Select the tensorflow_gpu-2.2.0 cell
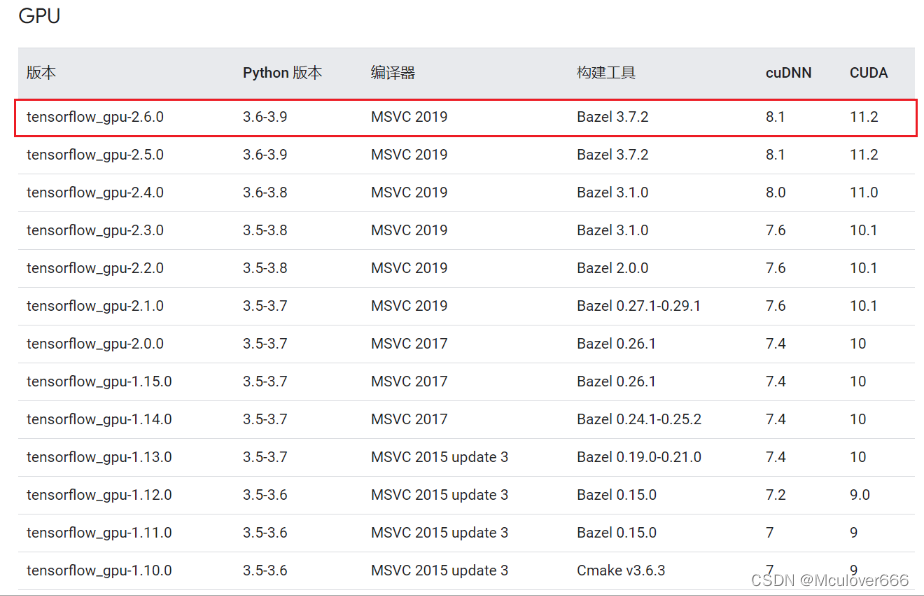The width and height of the screenshot is (924, 596). click(95, 268)
